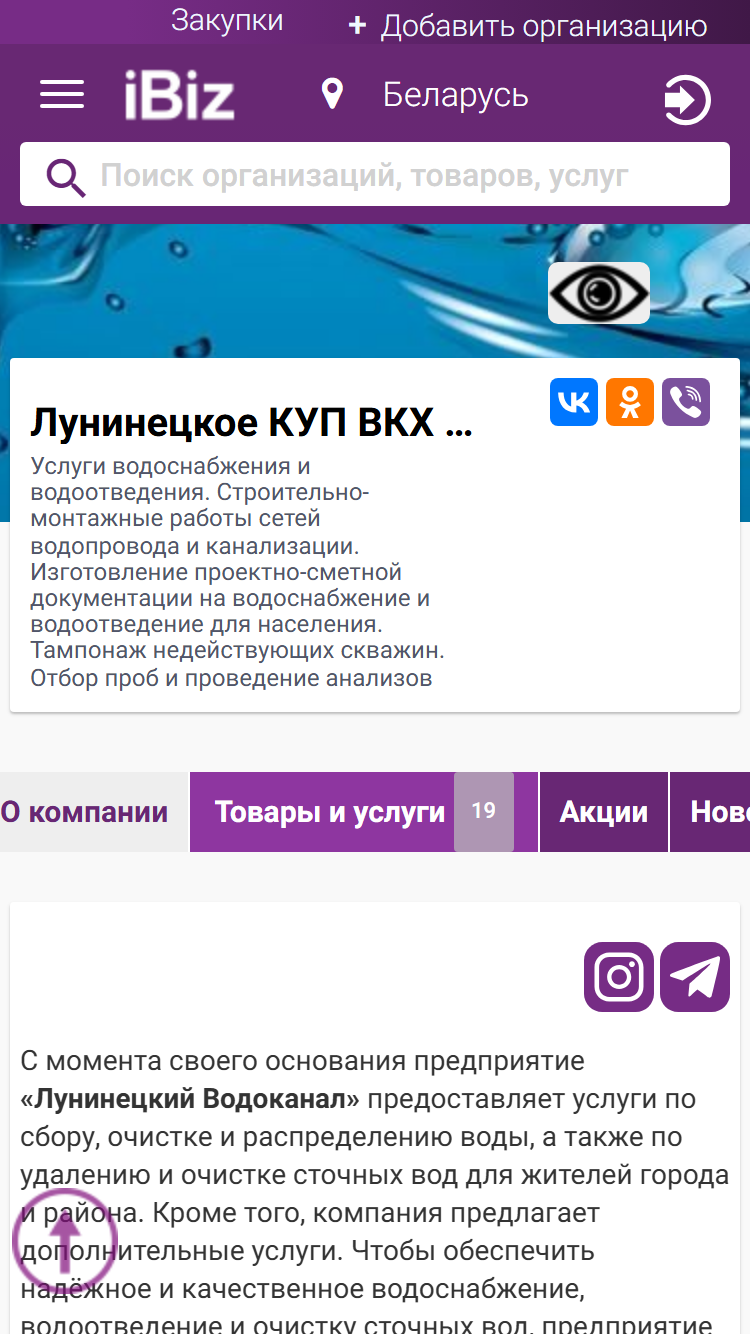
Task: Tap the company services description text
Action: pyautogui.click(x=238, y=572)
